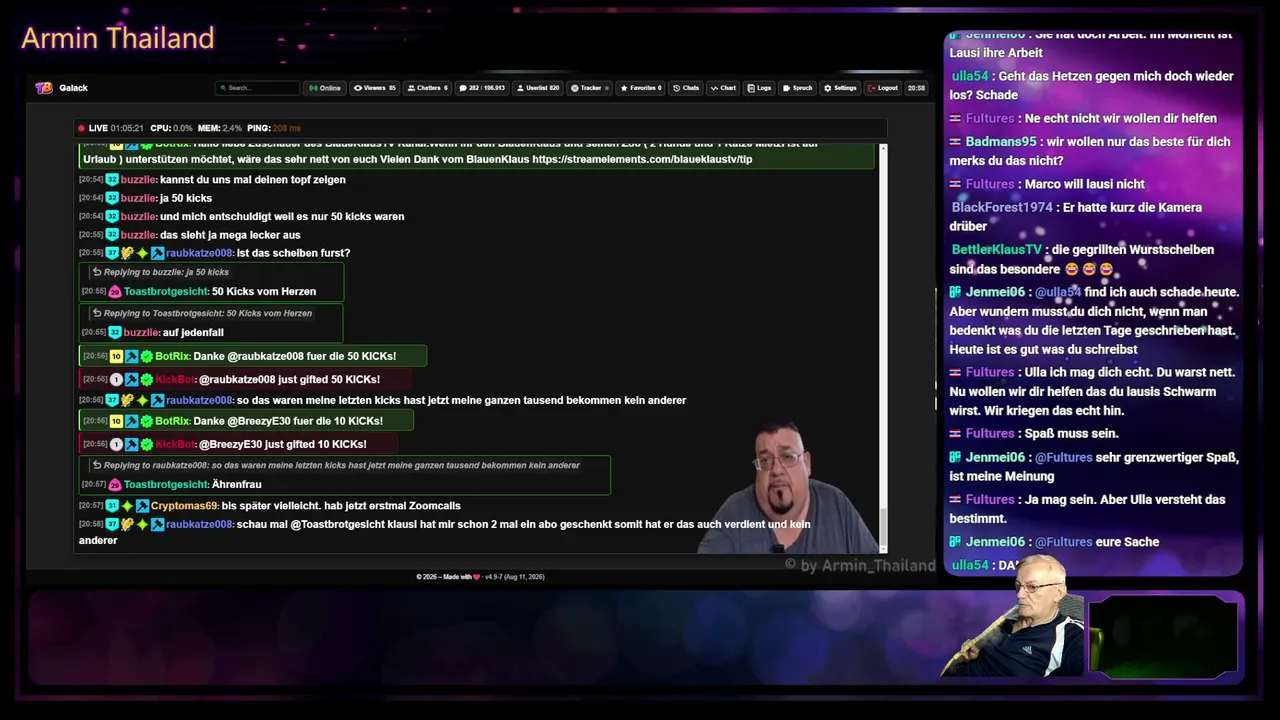Click level 37 badge on 'schau mal' row
Image resolution: width=1280 pixels, height=720 pixels.
[x=113, y=524]
